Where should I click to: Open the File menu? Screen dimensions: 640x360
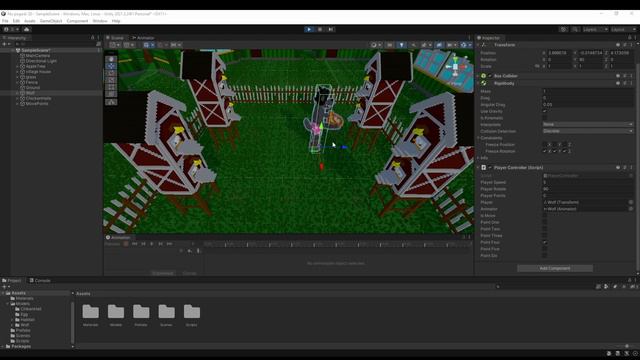click(x=5, y=21)
